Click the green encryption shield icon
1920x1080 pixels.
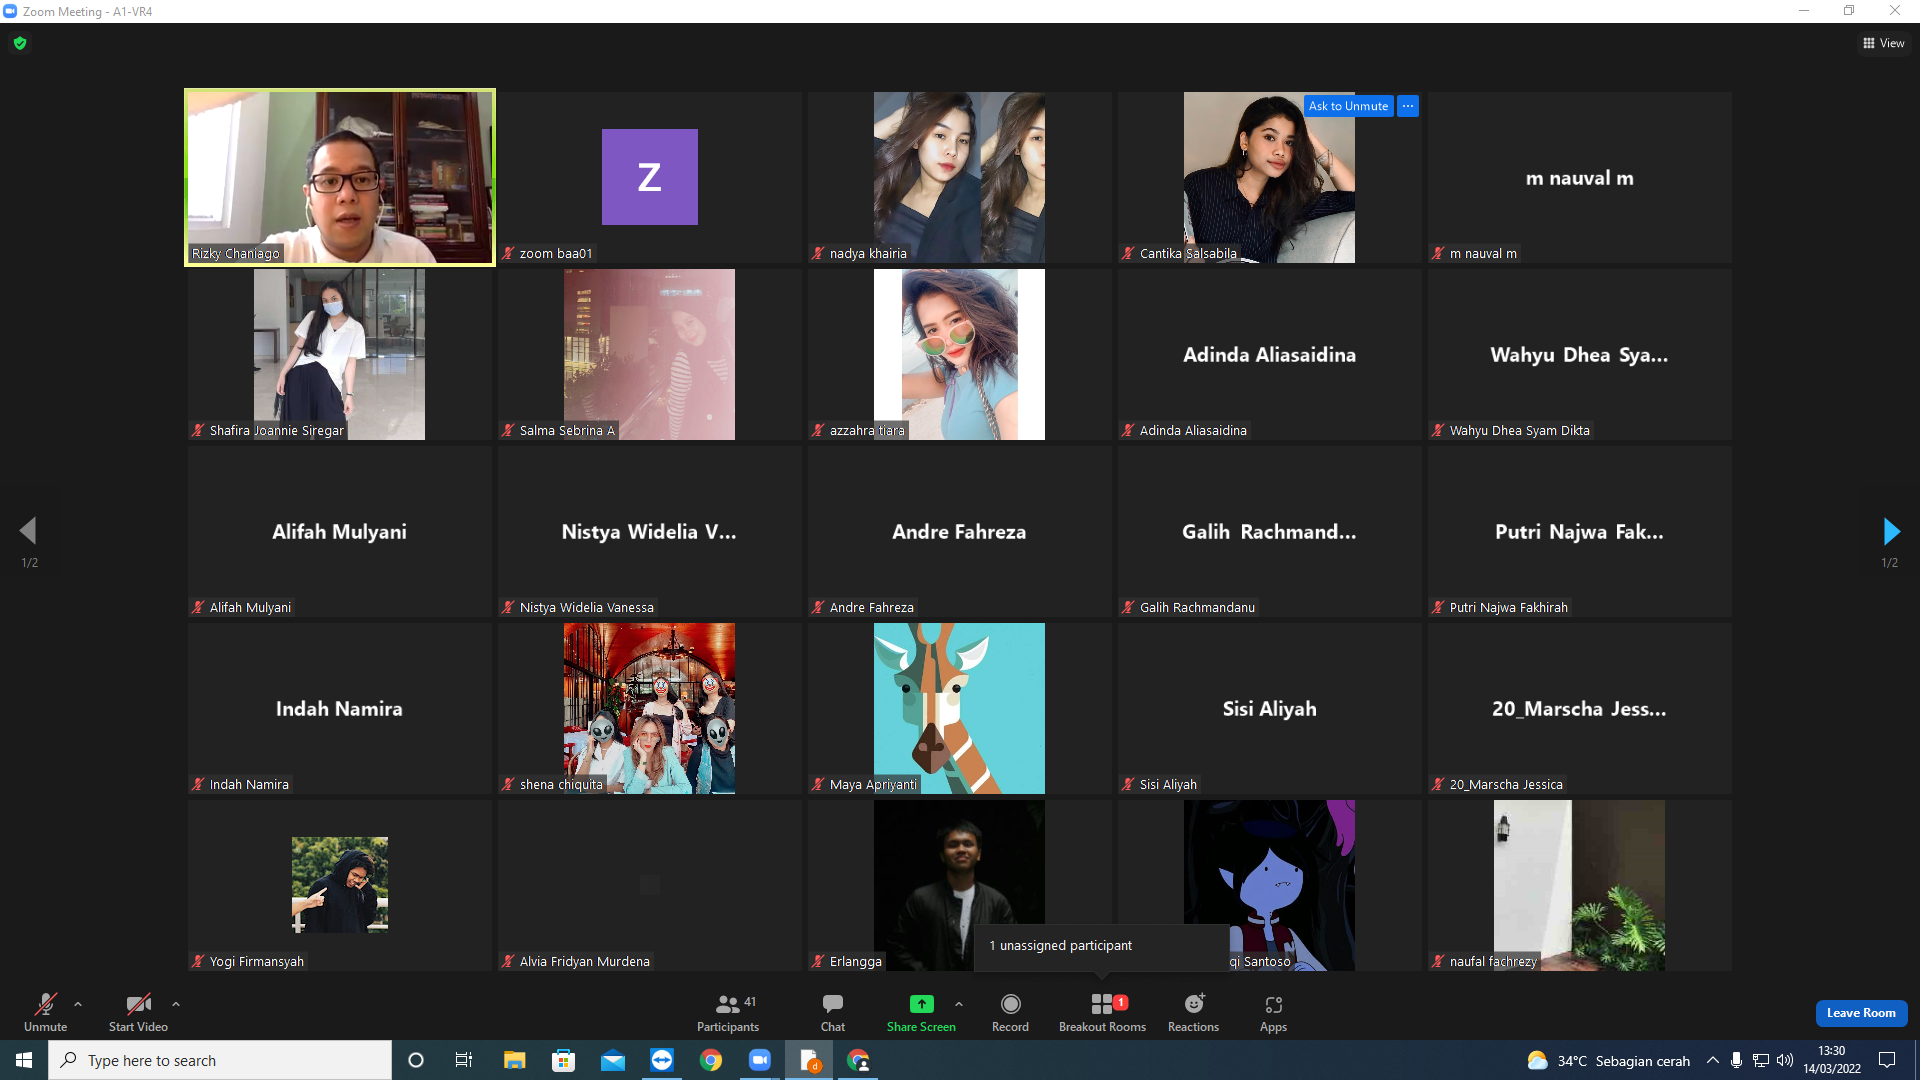[20, 43]
